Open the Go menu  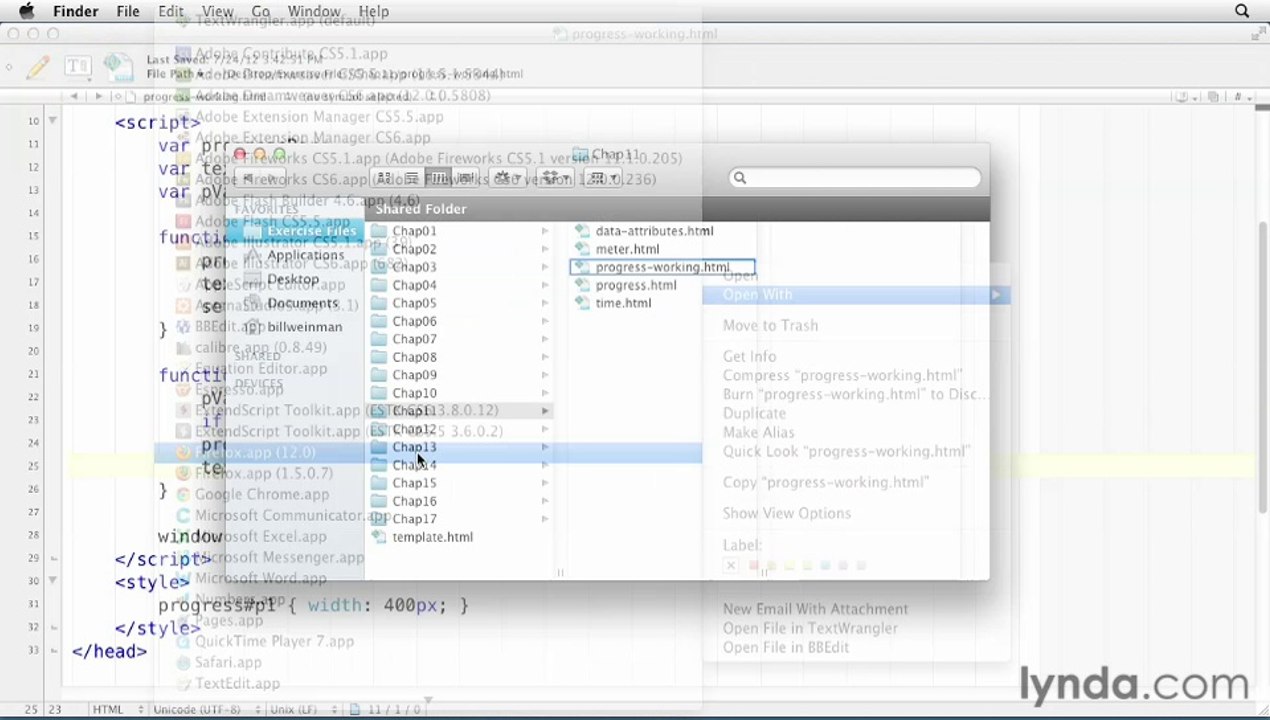click(260, 11)
